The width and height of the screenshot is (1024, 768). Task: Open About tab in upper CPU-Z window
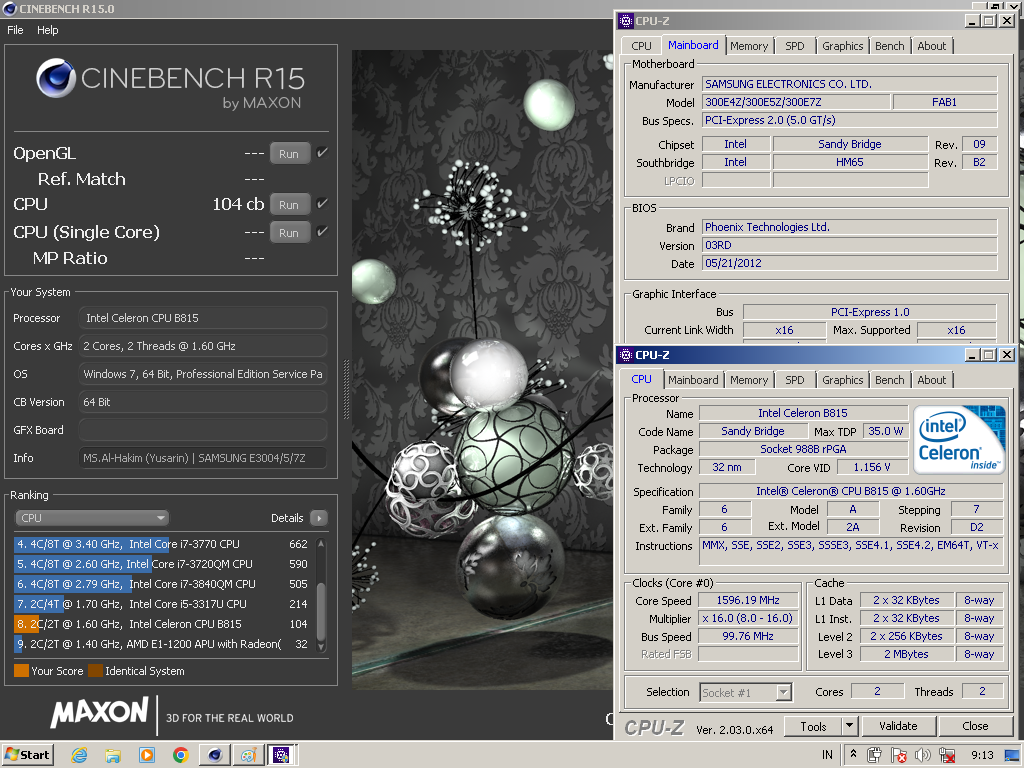(931, 46)
